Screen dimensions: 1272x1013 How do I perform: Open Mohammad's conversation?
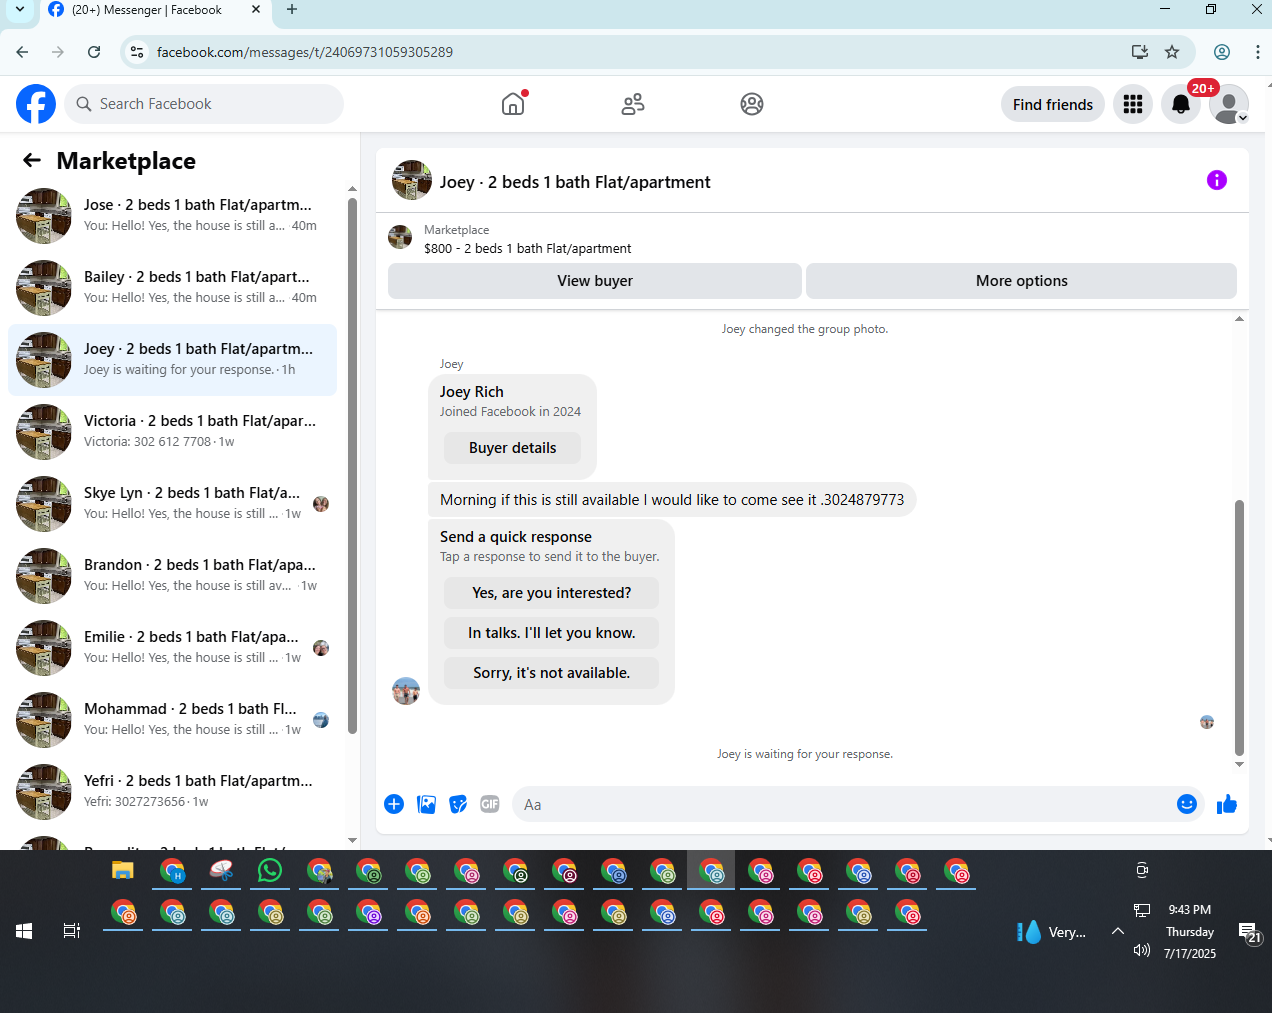tap(172, 720)
